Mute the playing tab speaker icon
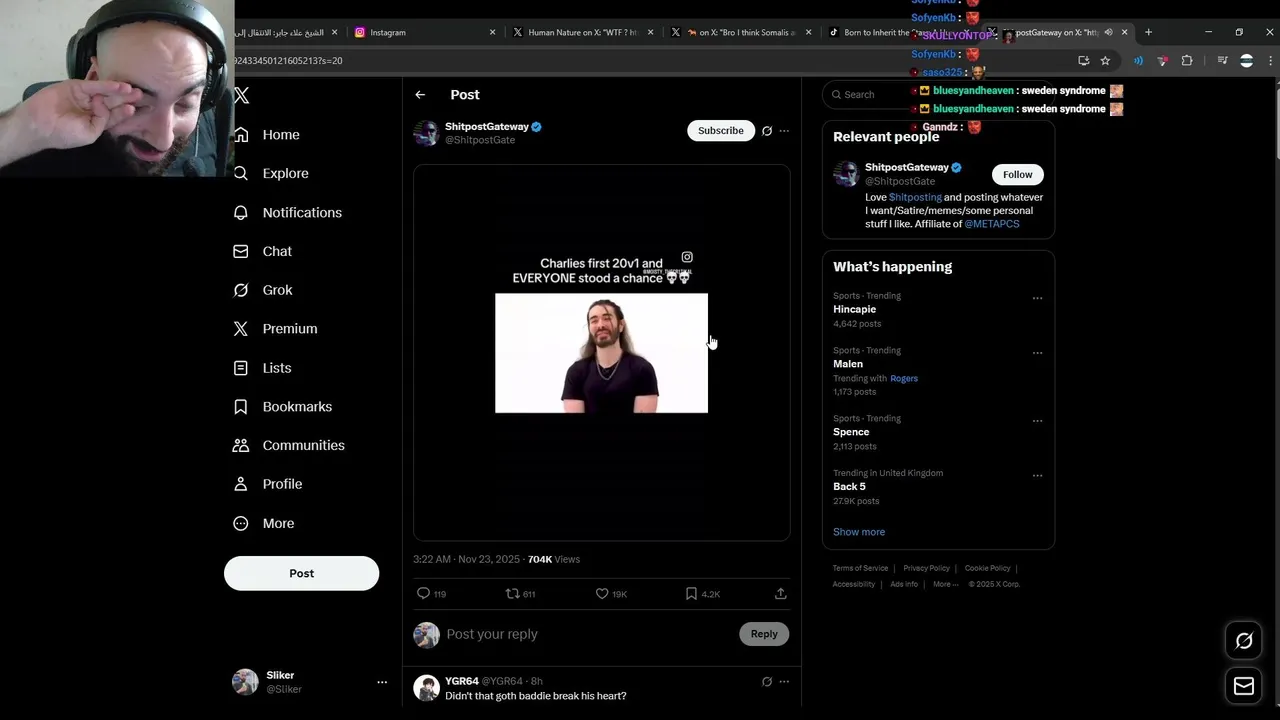This screenshot has height=720, width=1280. point(1108,33)
